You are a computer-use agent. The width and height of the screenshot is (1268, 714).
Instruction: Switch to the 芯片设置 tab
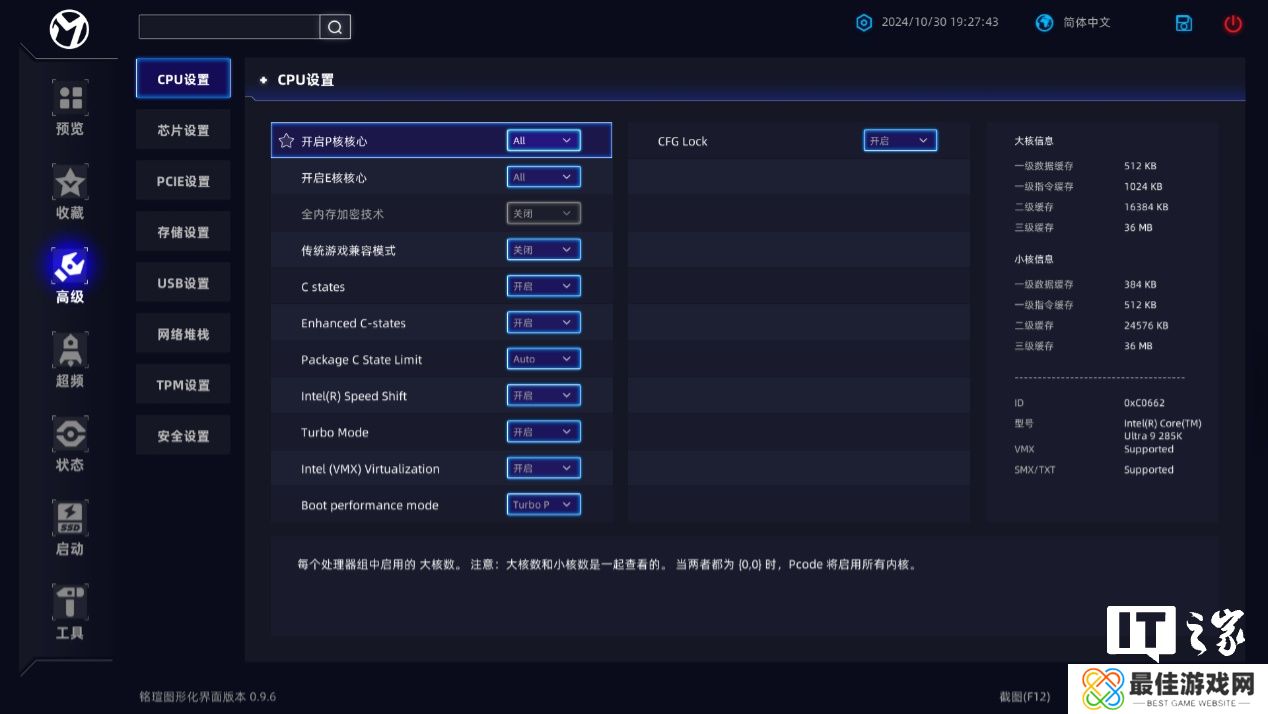click(x=183, y=130)
